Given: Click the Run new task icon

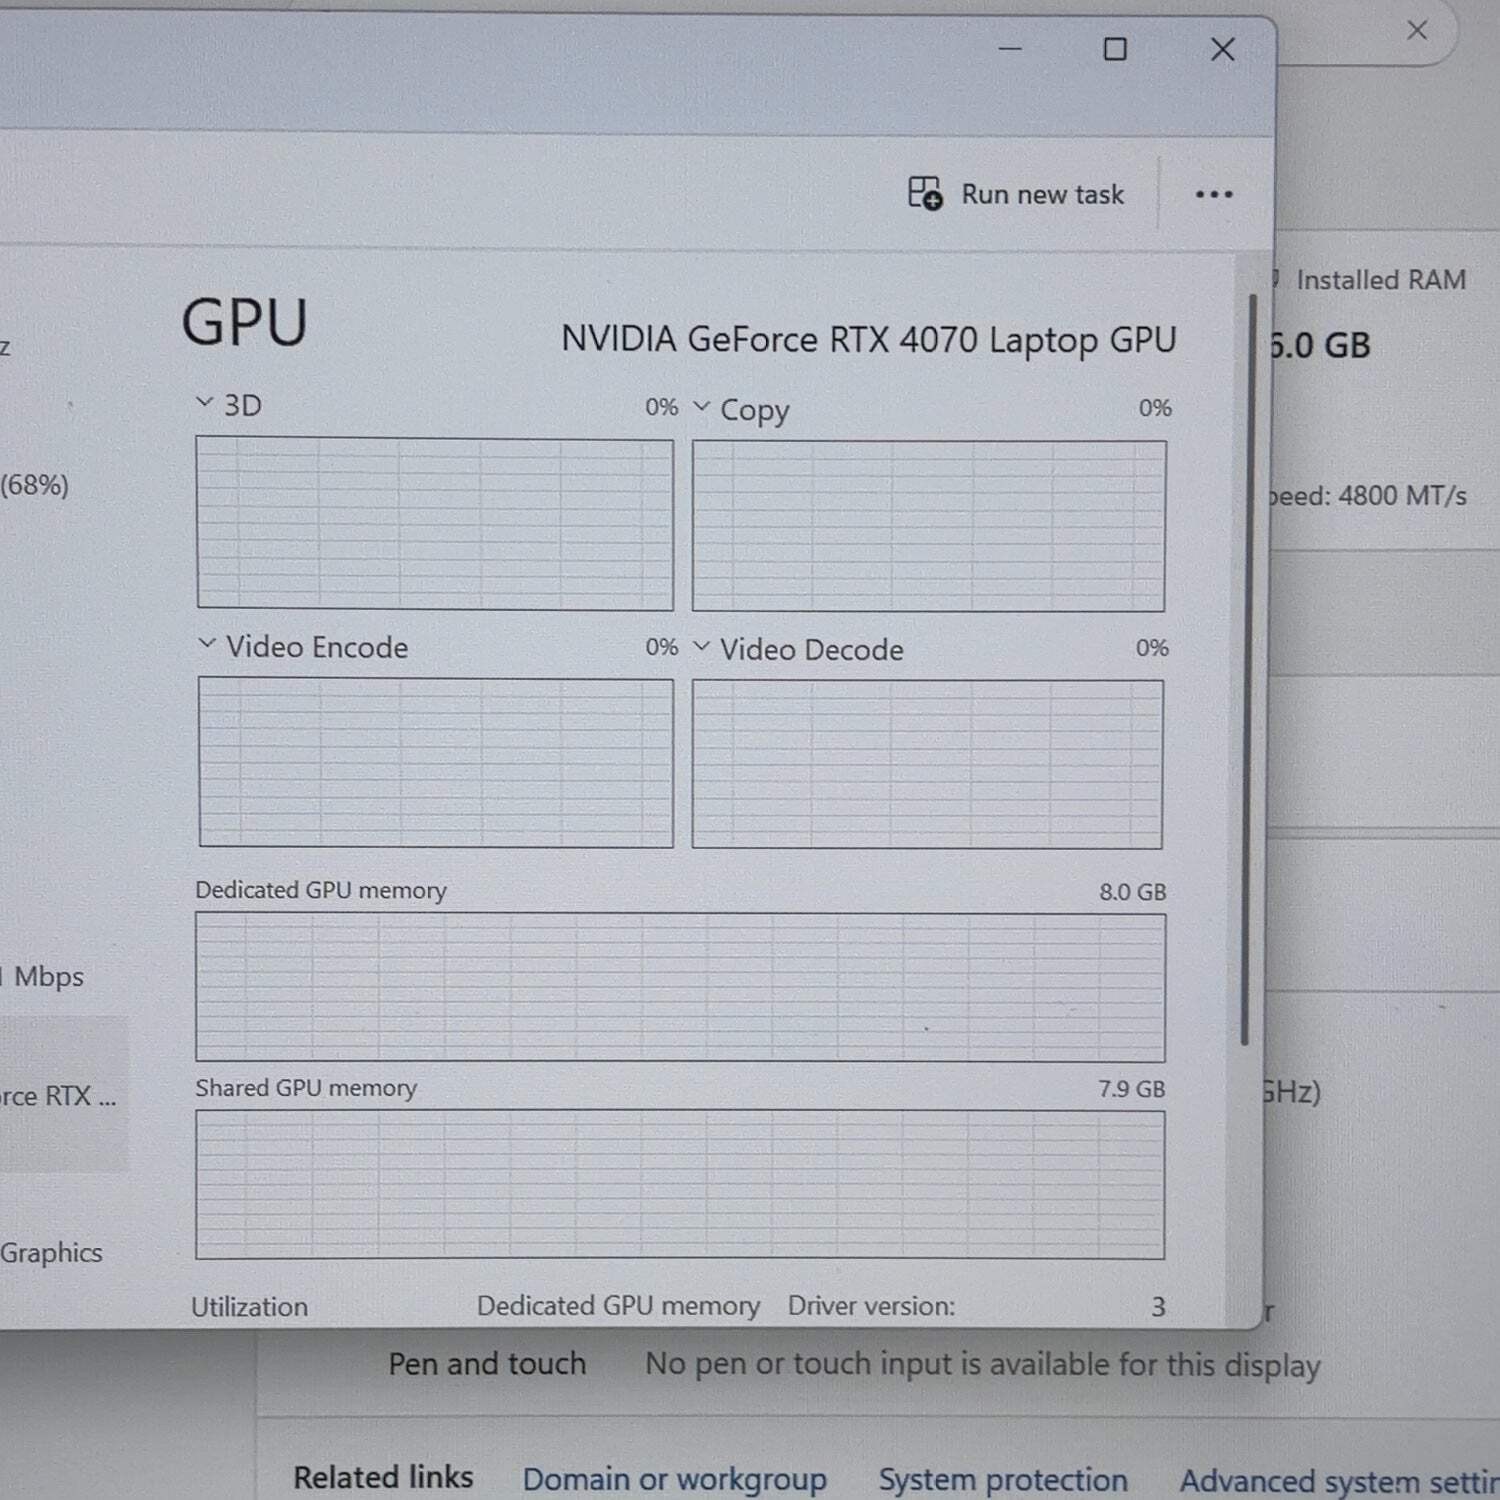Looking at the screenshot, I should coord(925,193).
